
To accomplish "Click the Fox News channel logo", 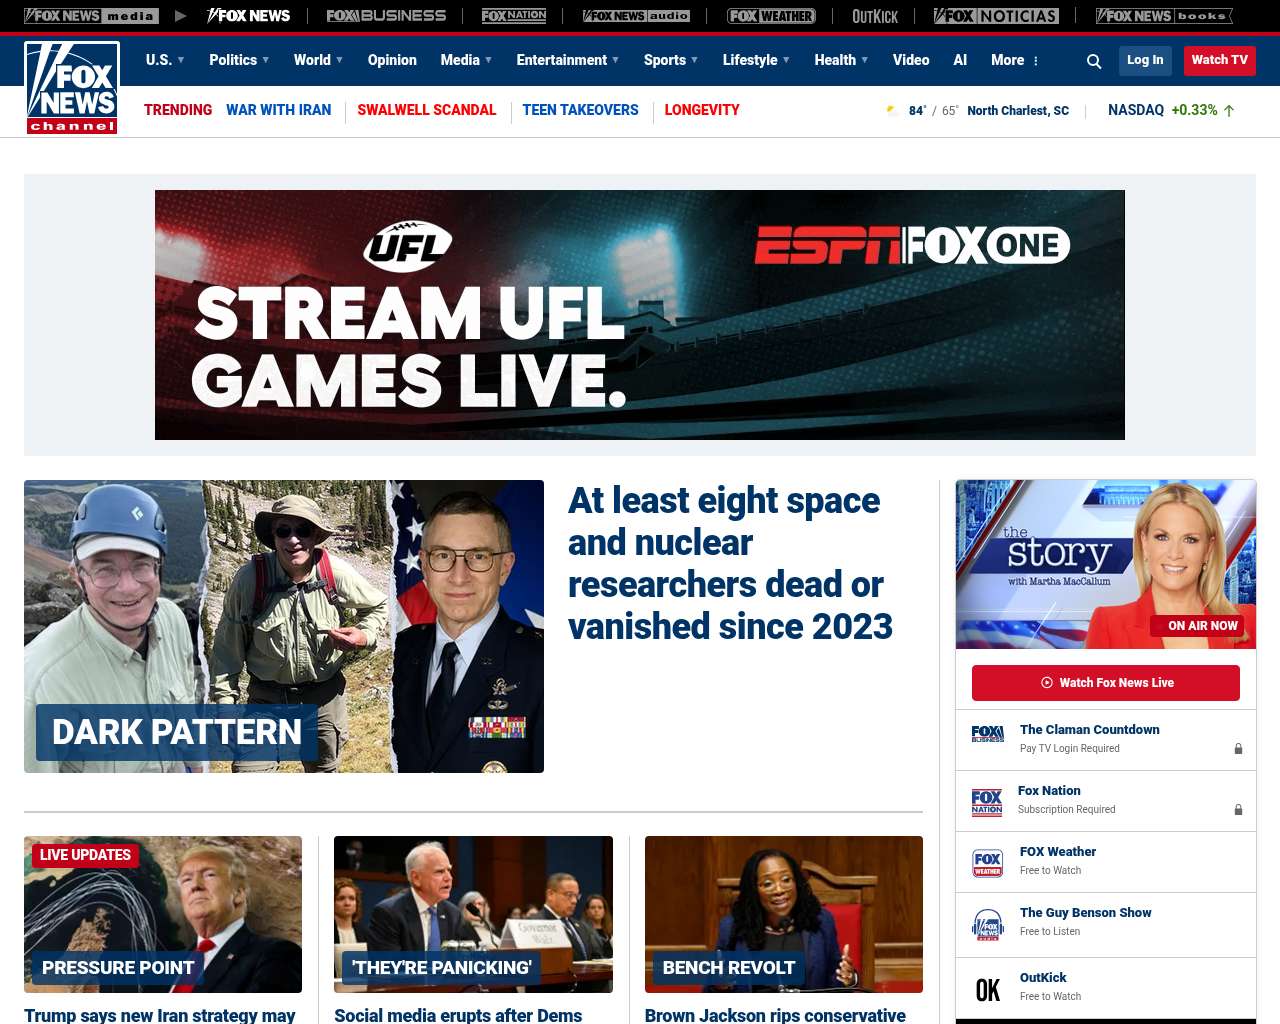I will (72, 87).
